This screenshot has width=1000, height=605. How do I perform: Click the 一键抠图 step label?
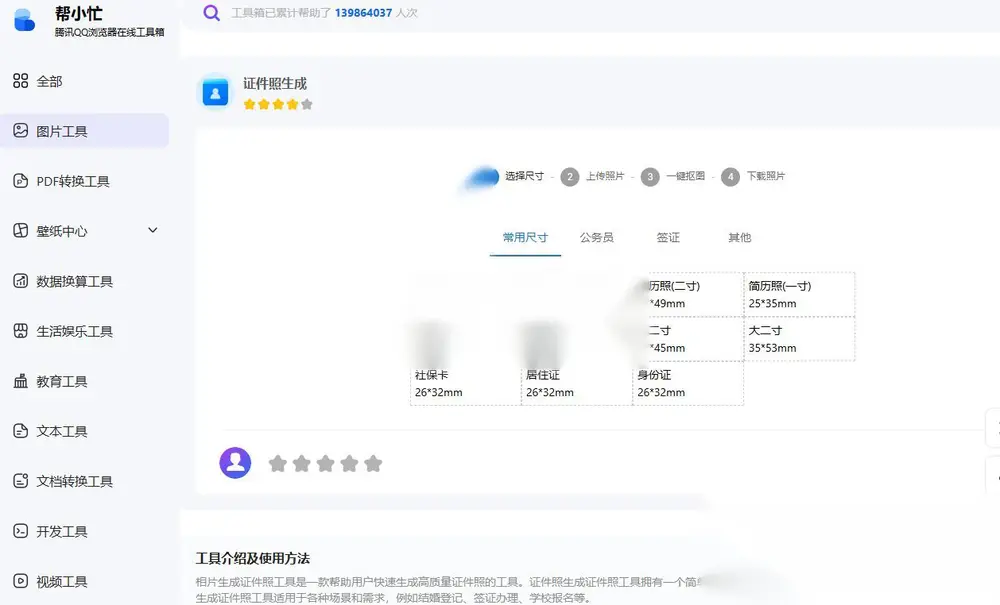tap(686, 176)
